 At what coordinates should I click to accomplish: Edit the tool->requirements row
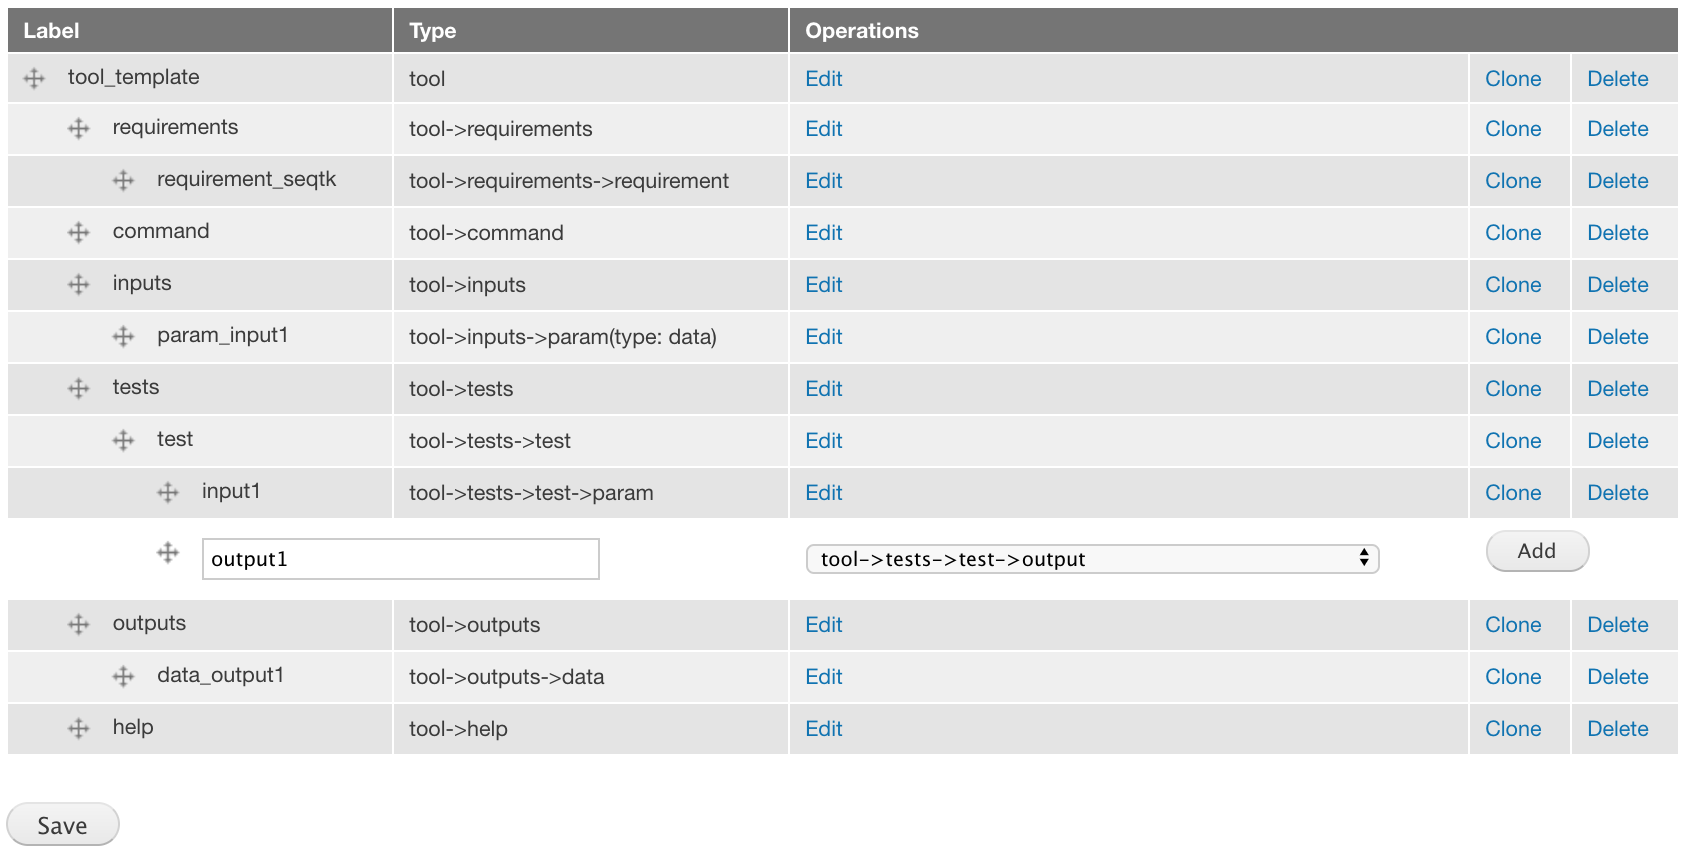pyautogui.click(x=824, y=129)
